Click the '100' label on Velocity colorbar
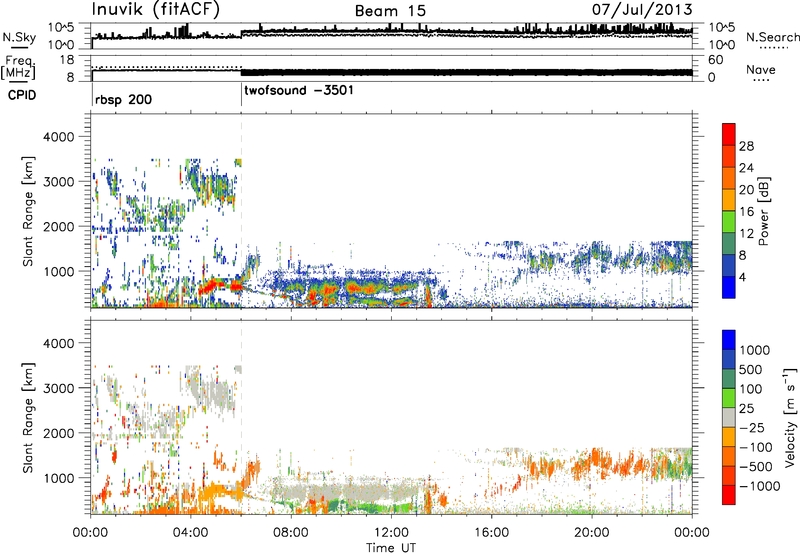The width and height of the screenshot is (800, 554). [x=751, y=389]
